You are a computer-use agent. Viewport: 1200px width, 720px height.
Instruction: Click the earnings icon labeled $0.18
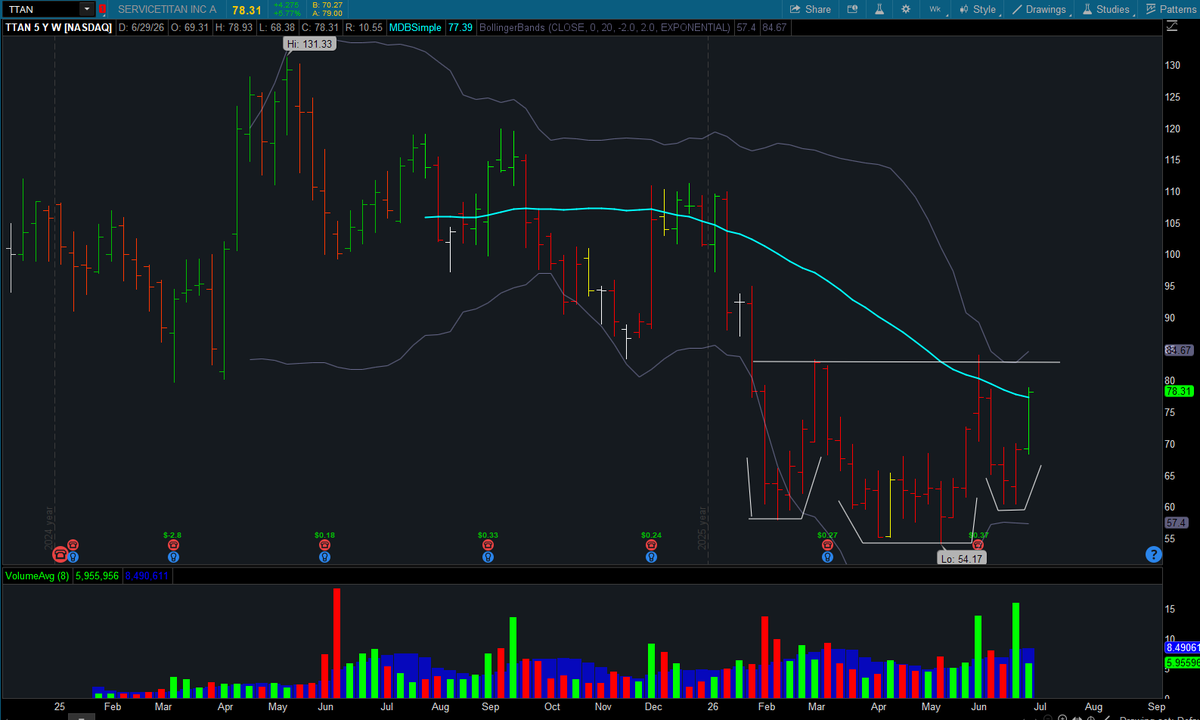tap(324, 545)
